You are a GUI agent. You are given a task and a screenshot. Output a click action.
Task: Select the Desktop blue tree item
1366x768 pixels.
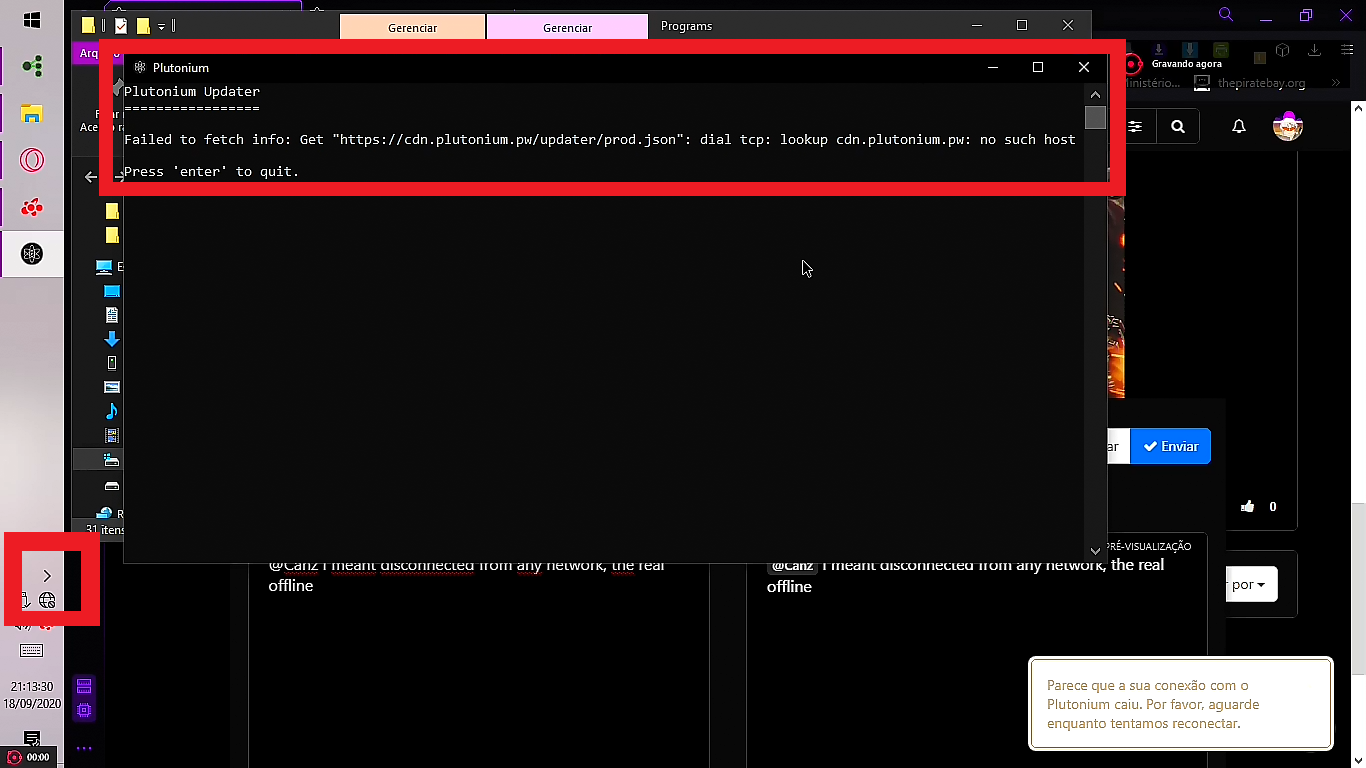pos(112,291)
